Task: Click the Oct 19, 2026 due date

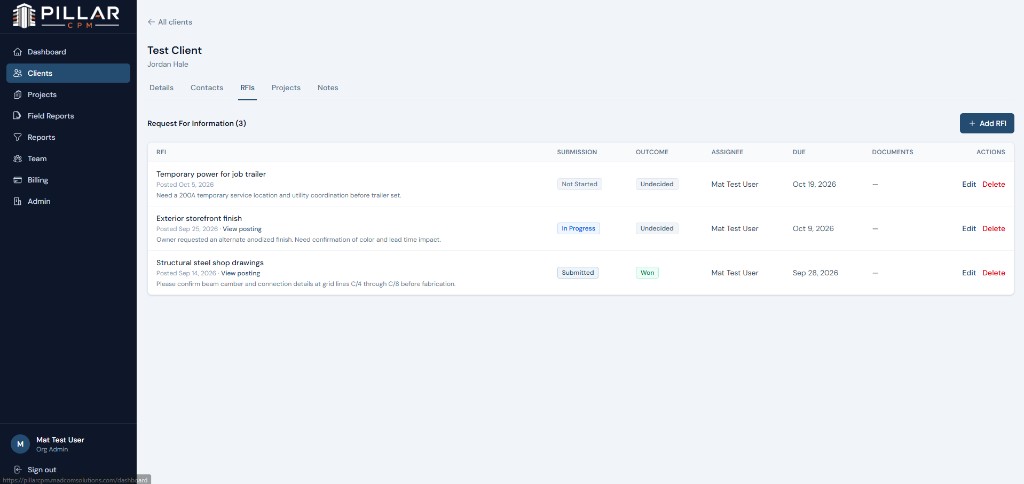Action: coord(814,184)
